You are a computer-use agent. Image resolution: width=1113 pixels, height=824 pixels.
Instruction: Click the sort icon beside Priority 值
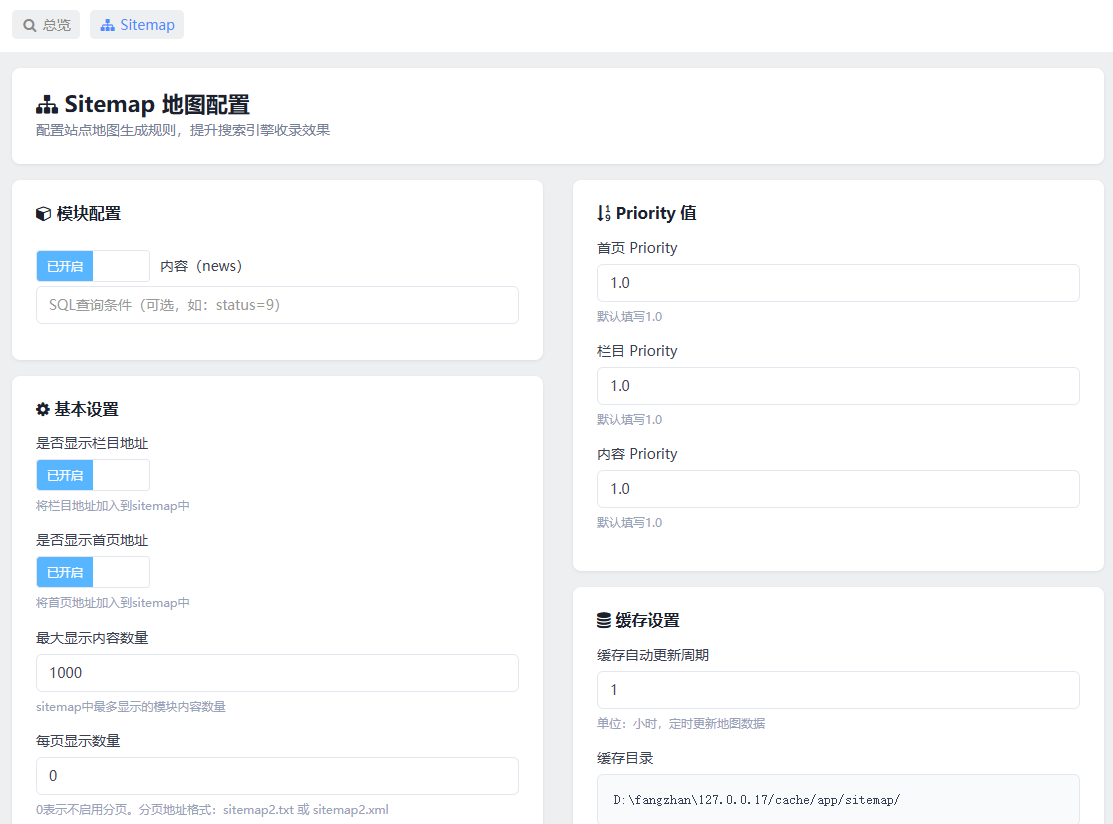[603, 213]
